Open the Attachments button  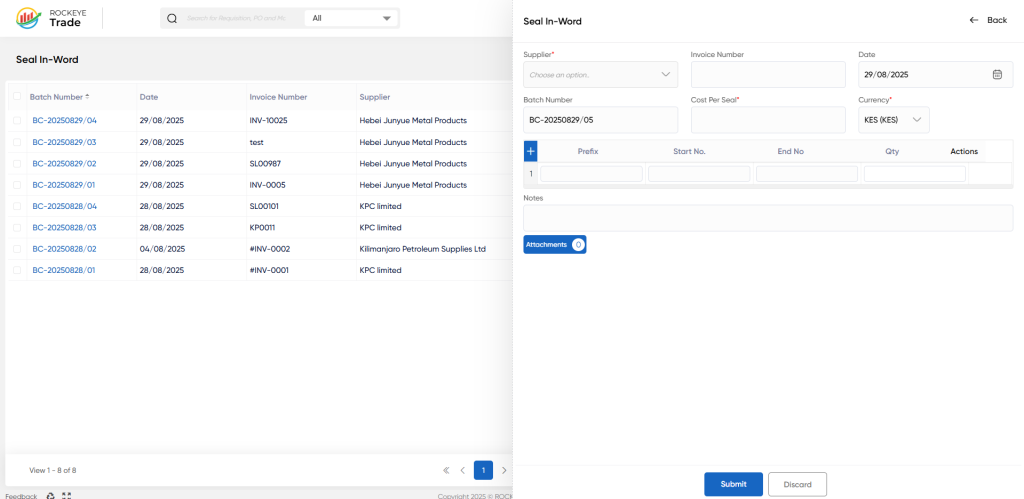point(554,244)
